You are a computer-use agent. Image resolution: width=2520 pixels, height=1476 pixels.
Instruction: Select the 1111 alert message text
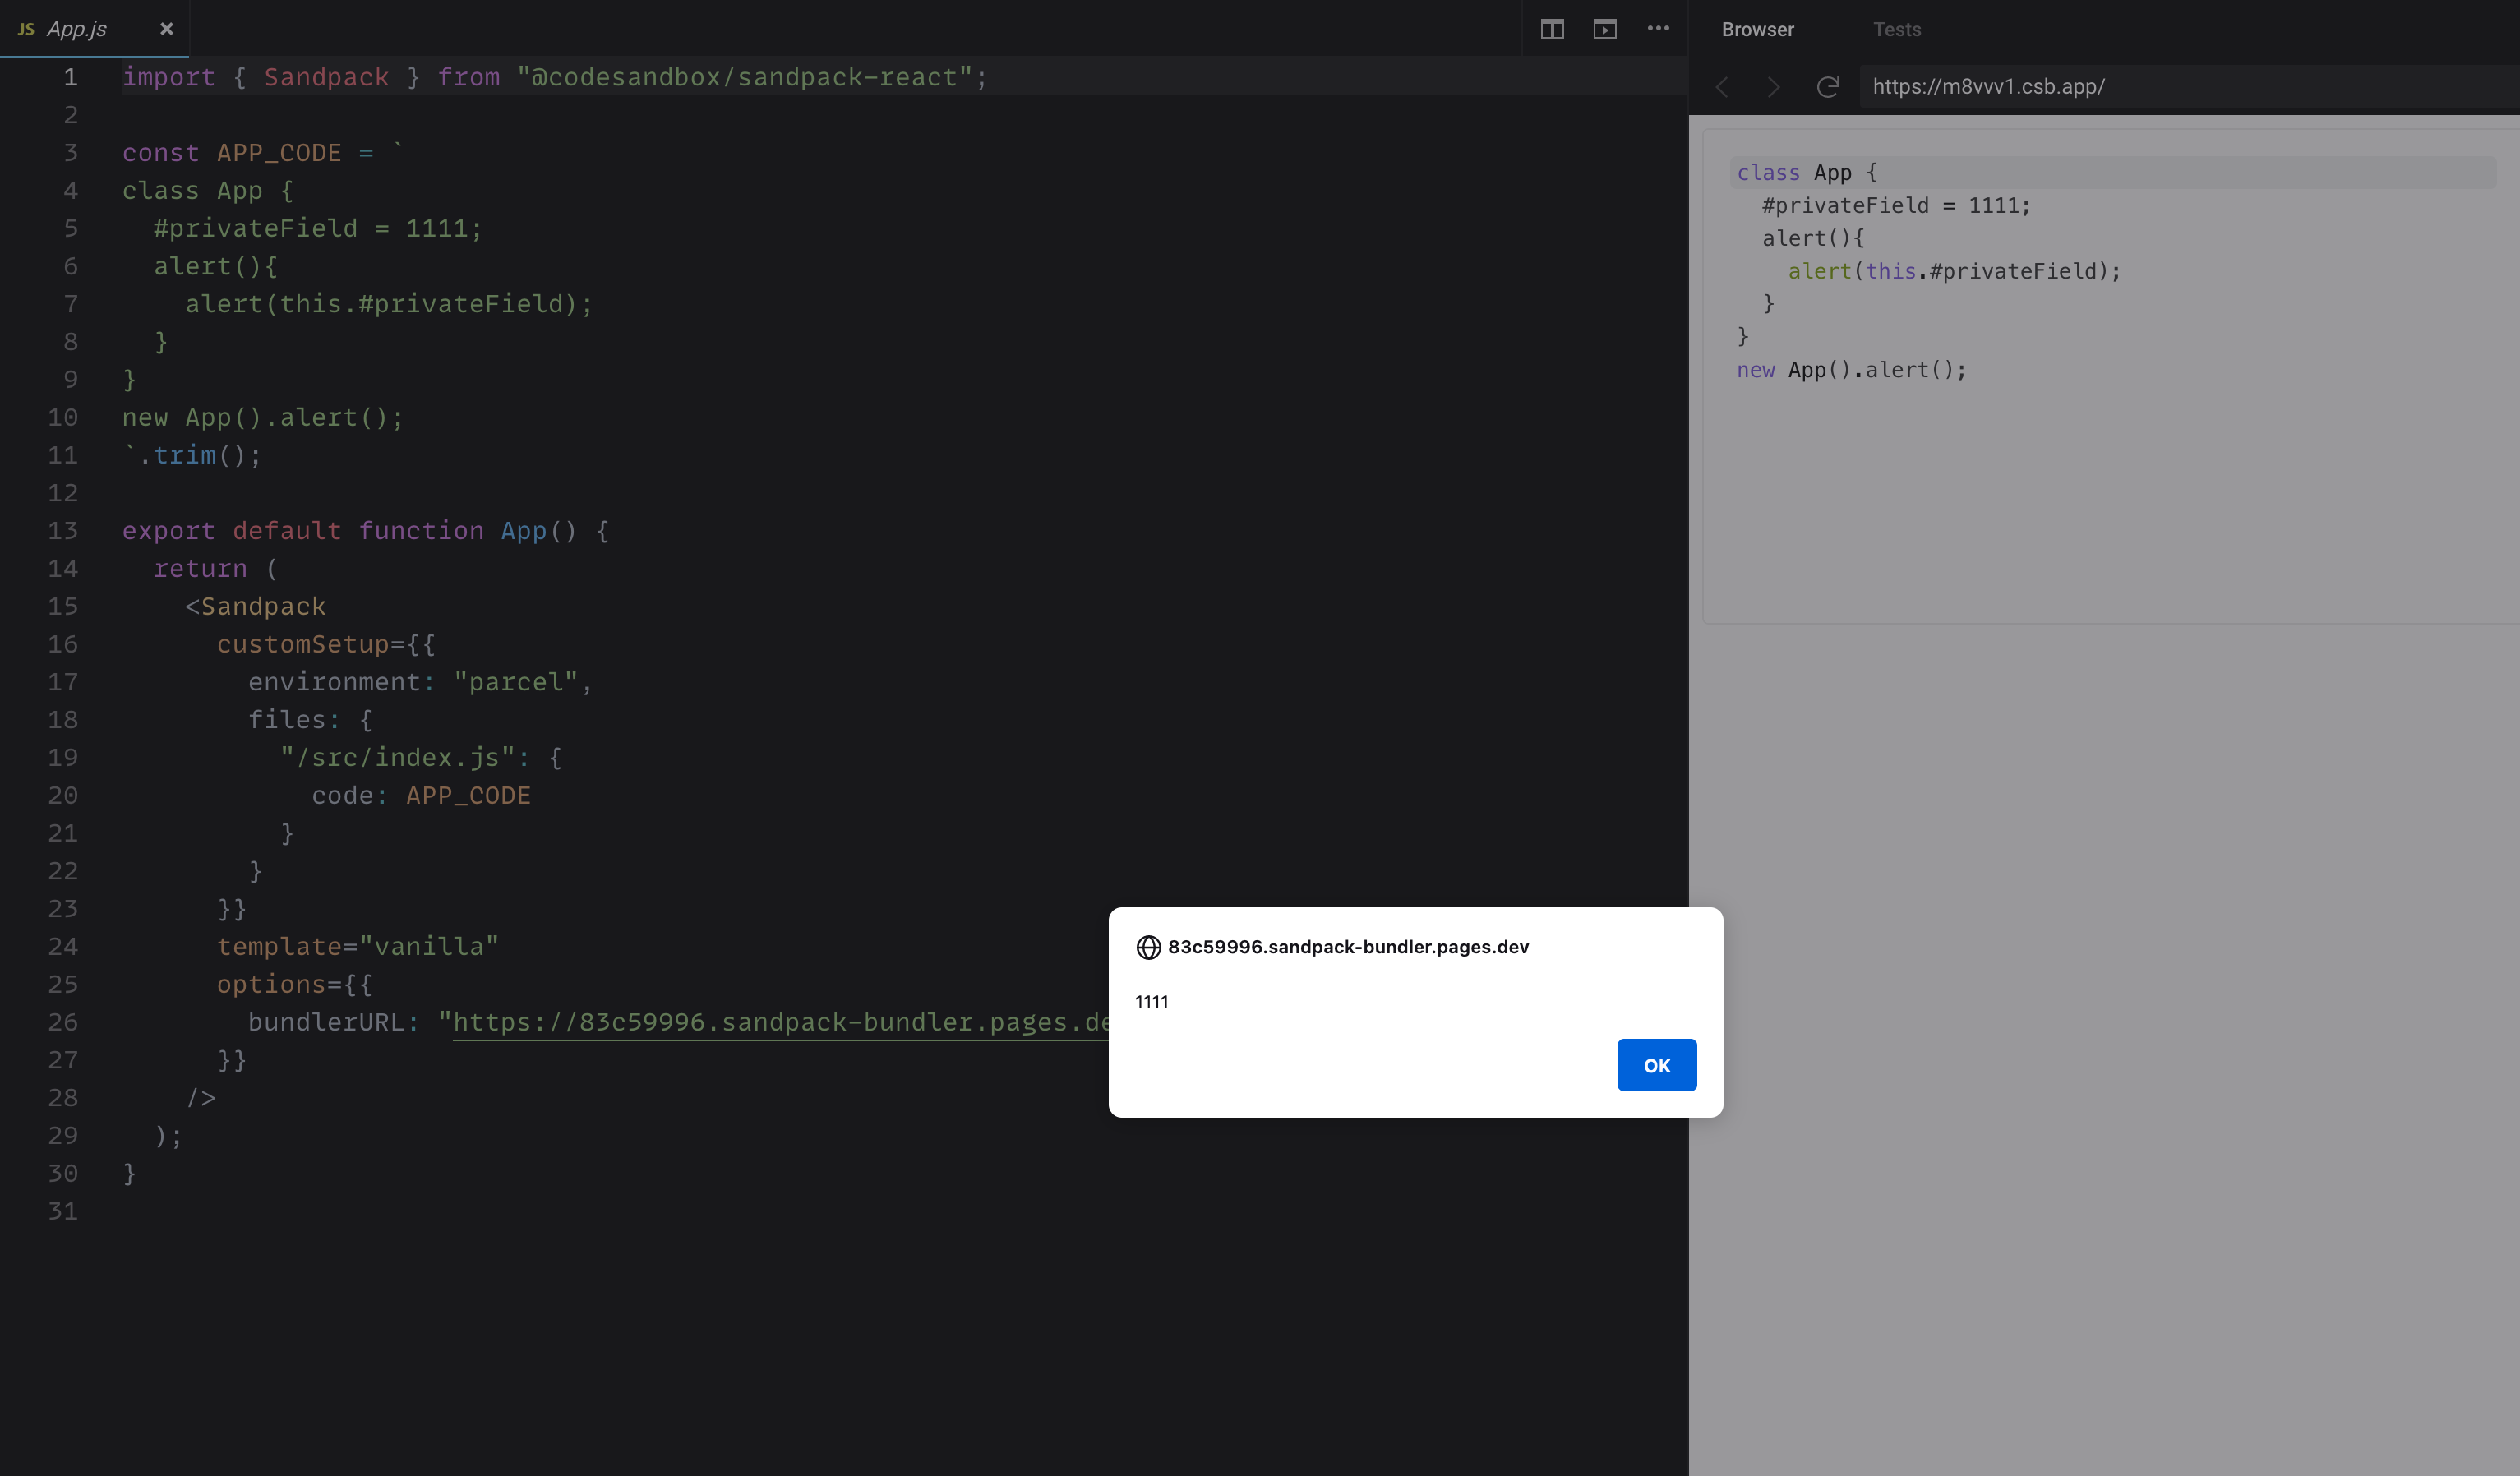click(1151, 1002)
